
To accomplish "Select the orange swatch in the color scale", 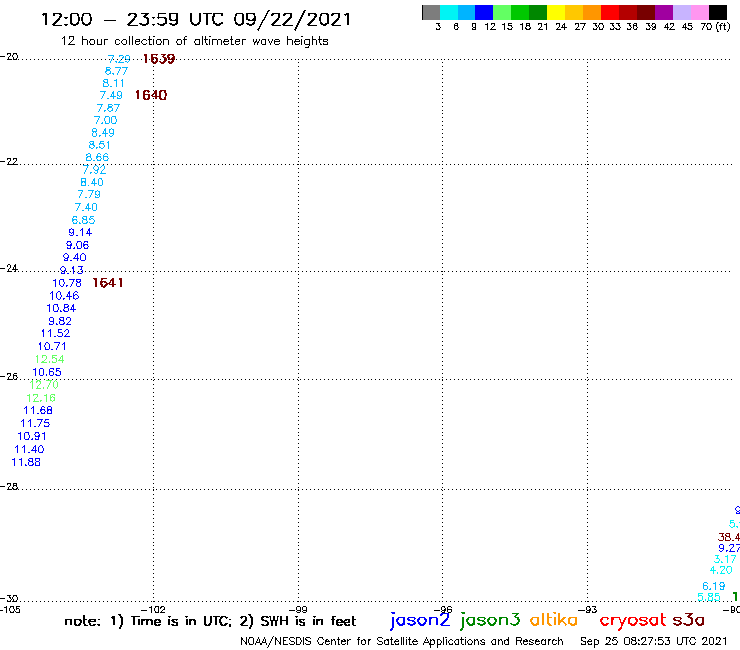I will [592, 12].
